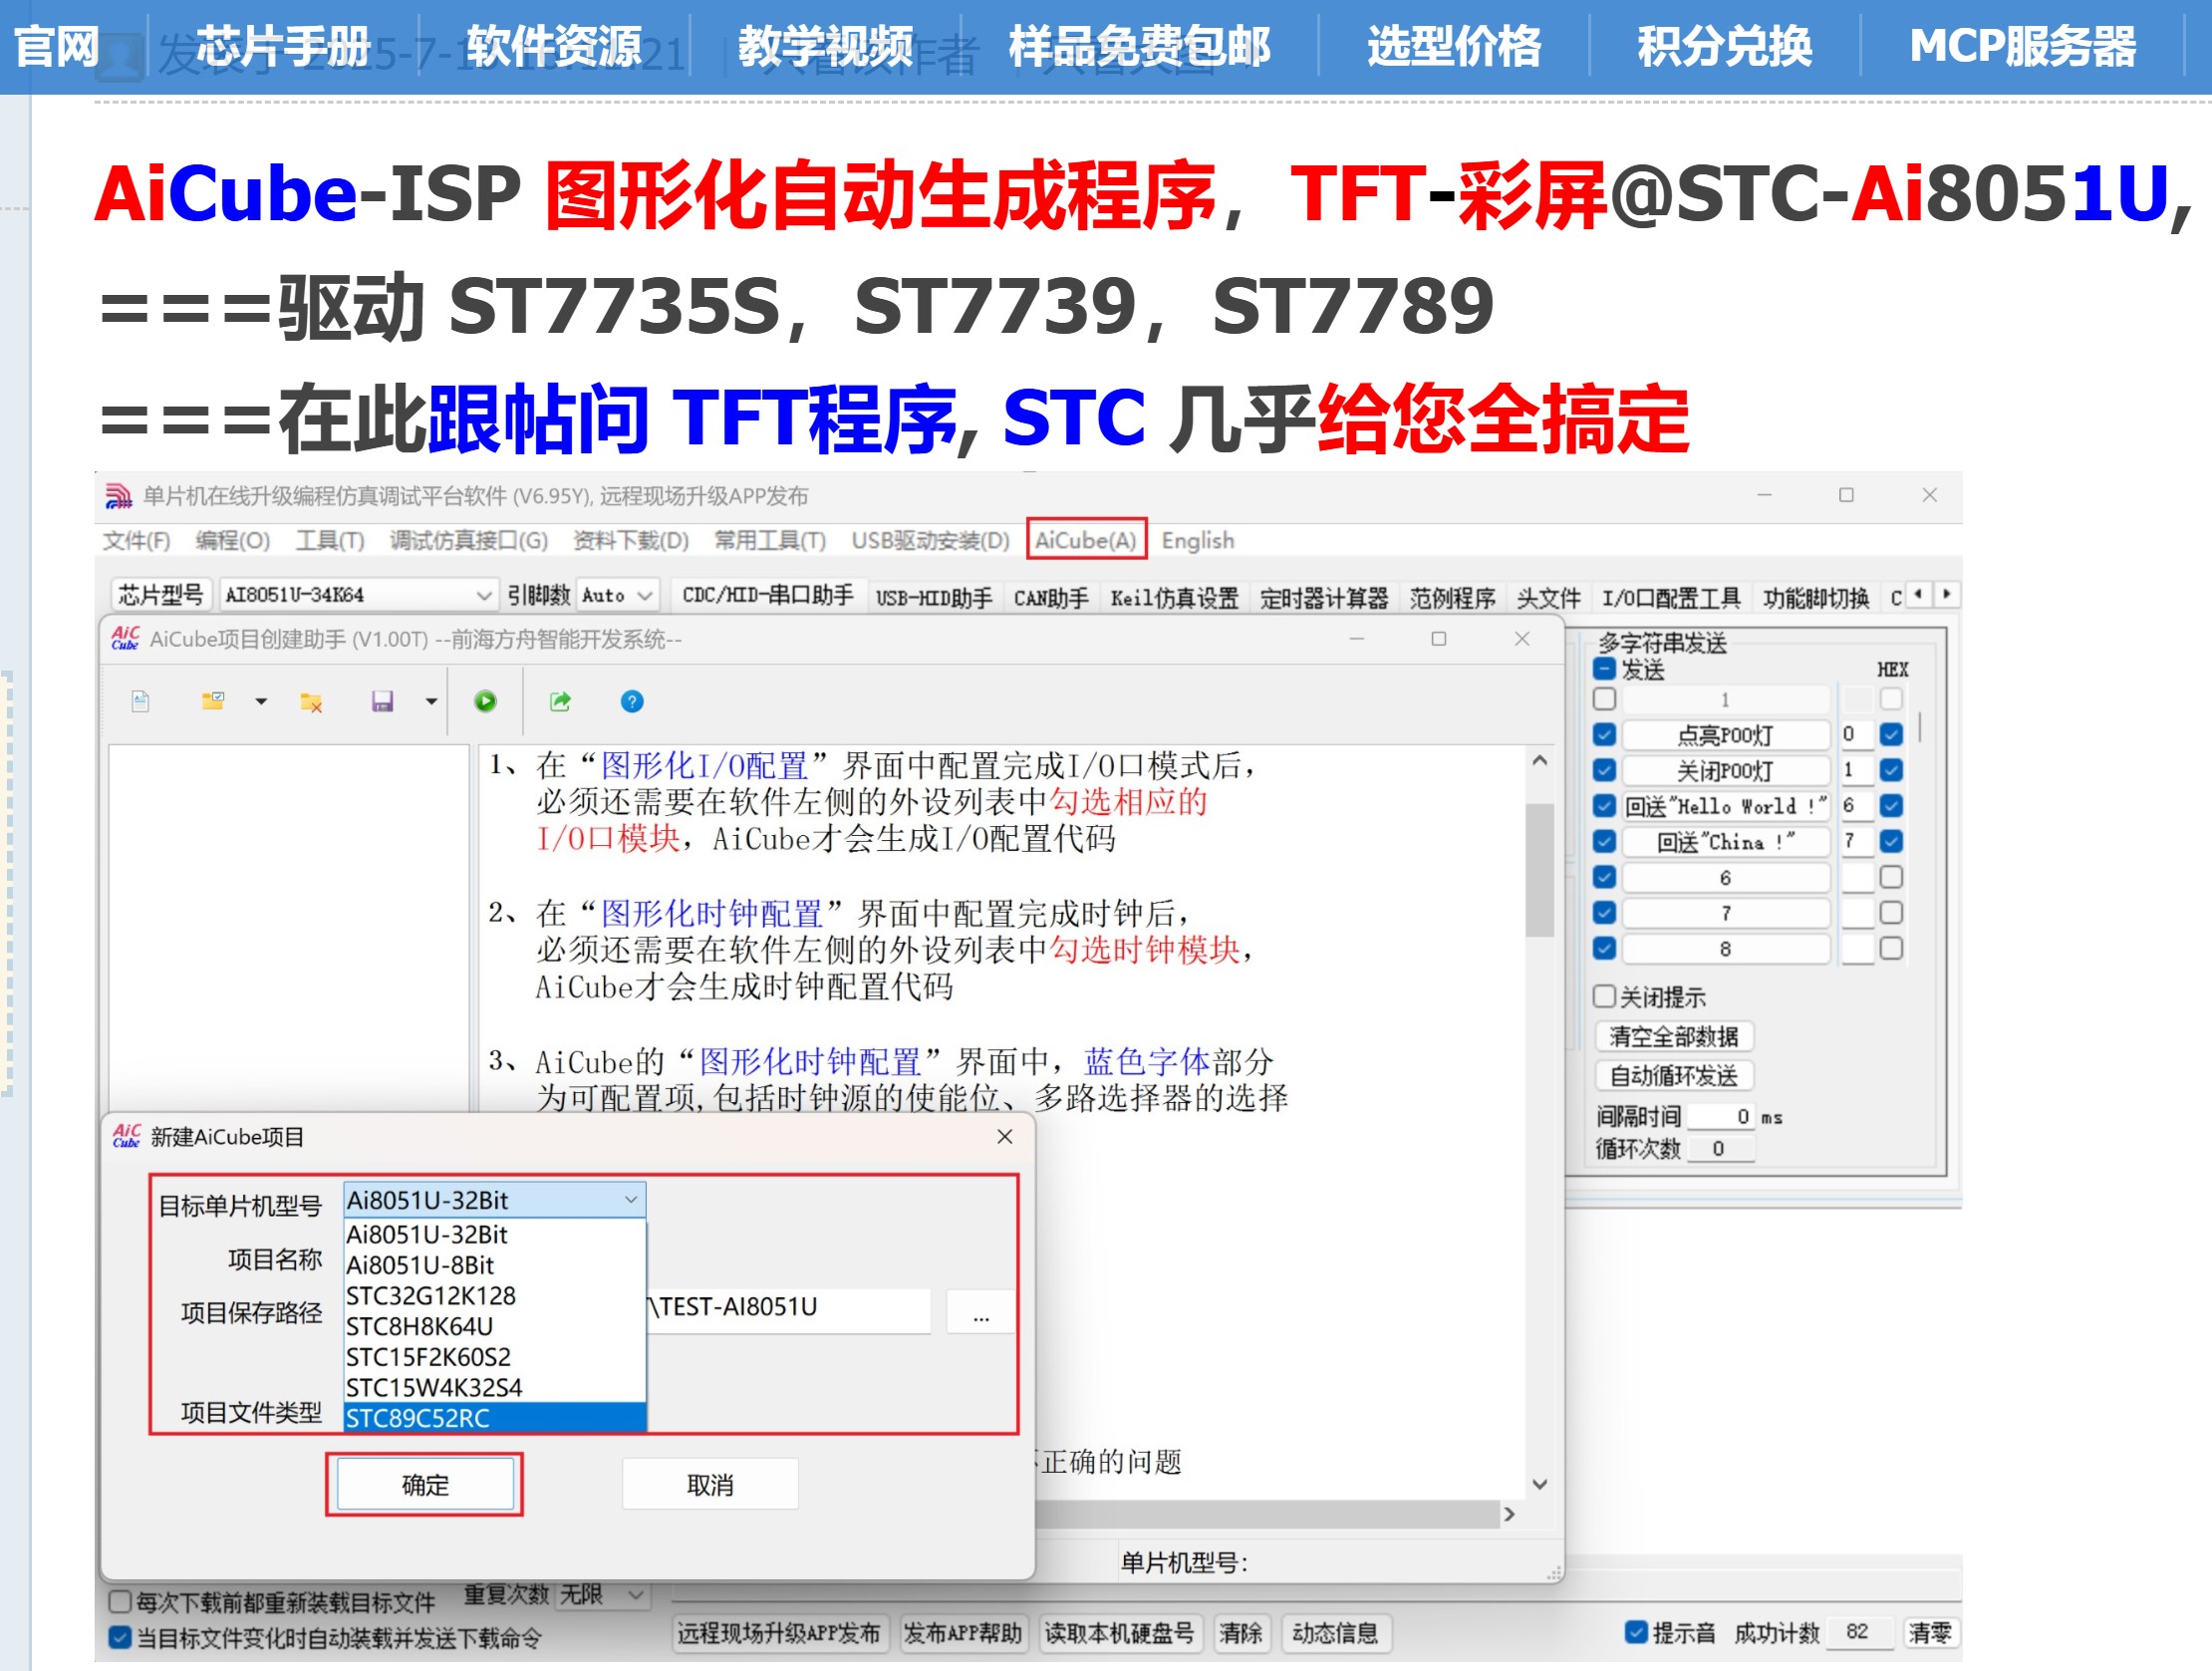Switch to 定时器计算器 tab
This screenshot has height=1671, width=2212.
(1324, 599)
